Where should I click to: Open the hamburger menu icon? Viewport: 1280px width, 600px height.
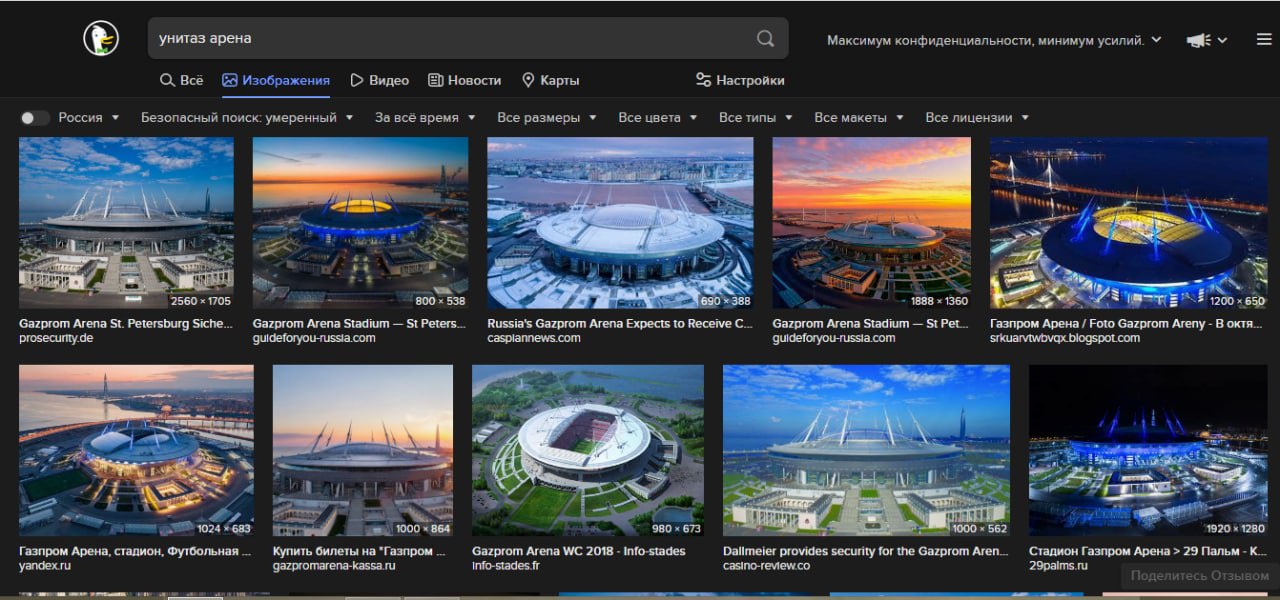[x=1264, y=40]
